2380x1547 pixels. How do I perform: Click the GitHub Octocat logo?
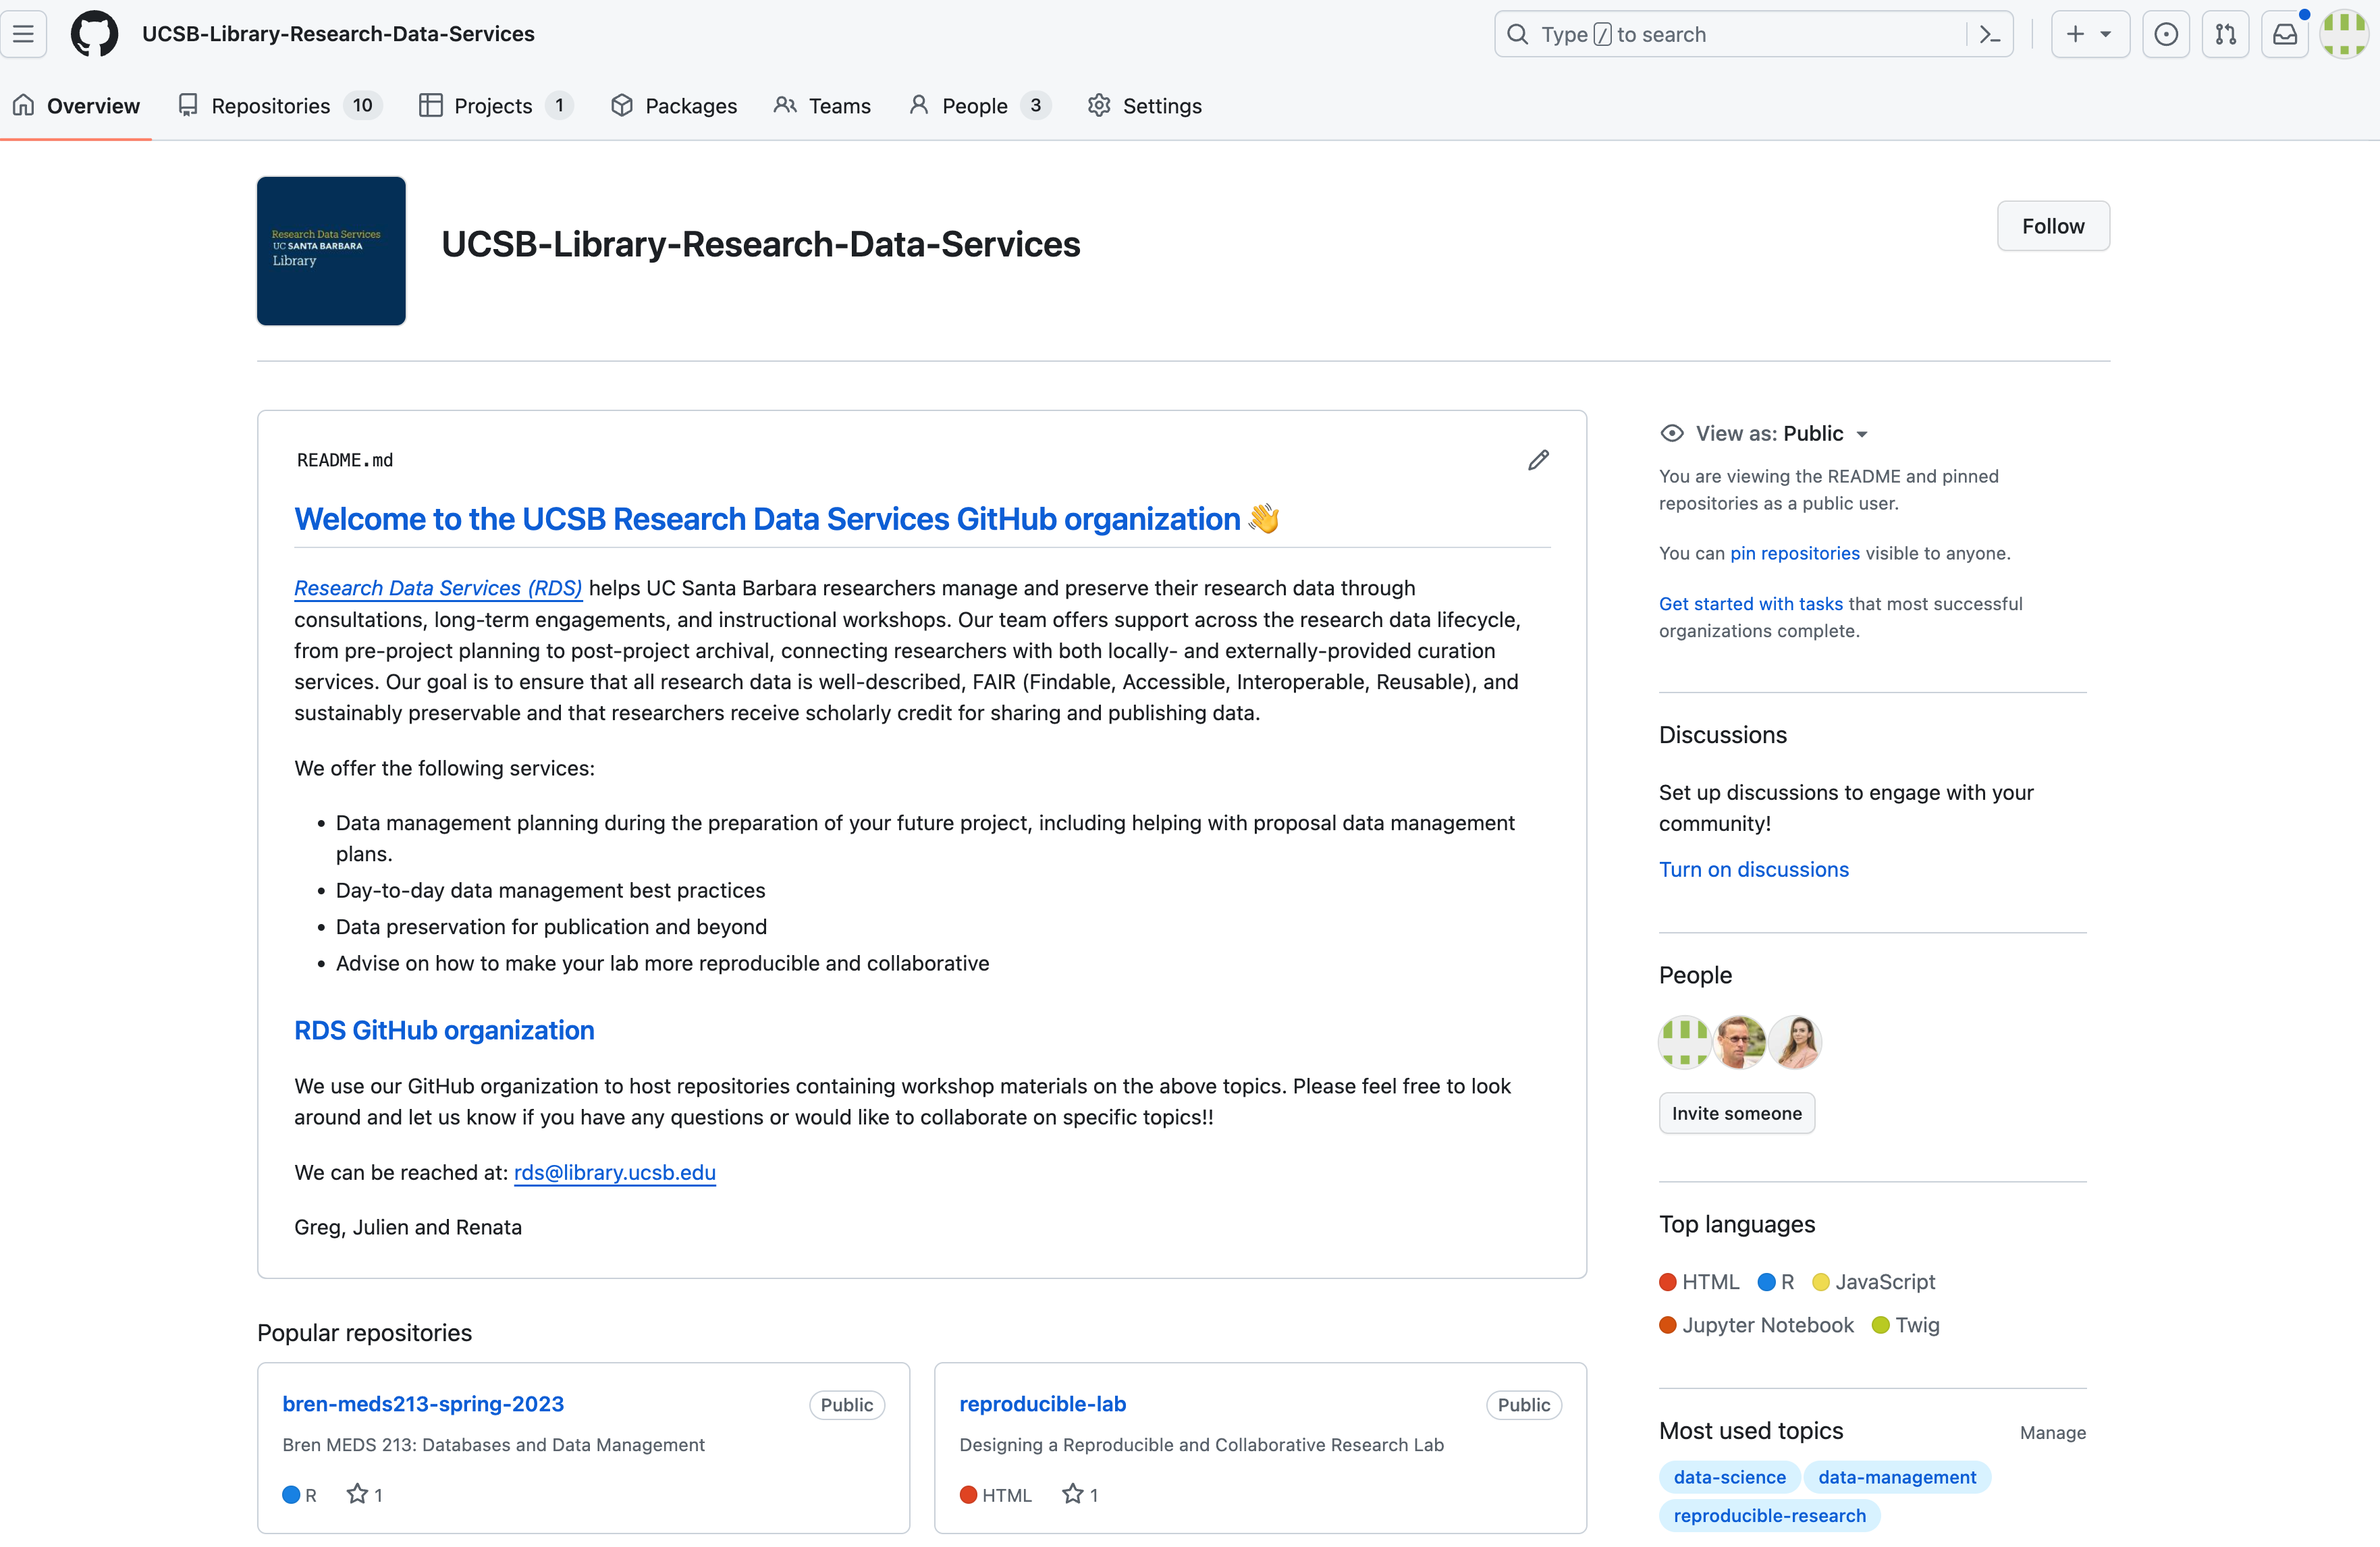point(94,34)
